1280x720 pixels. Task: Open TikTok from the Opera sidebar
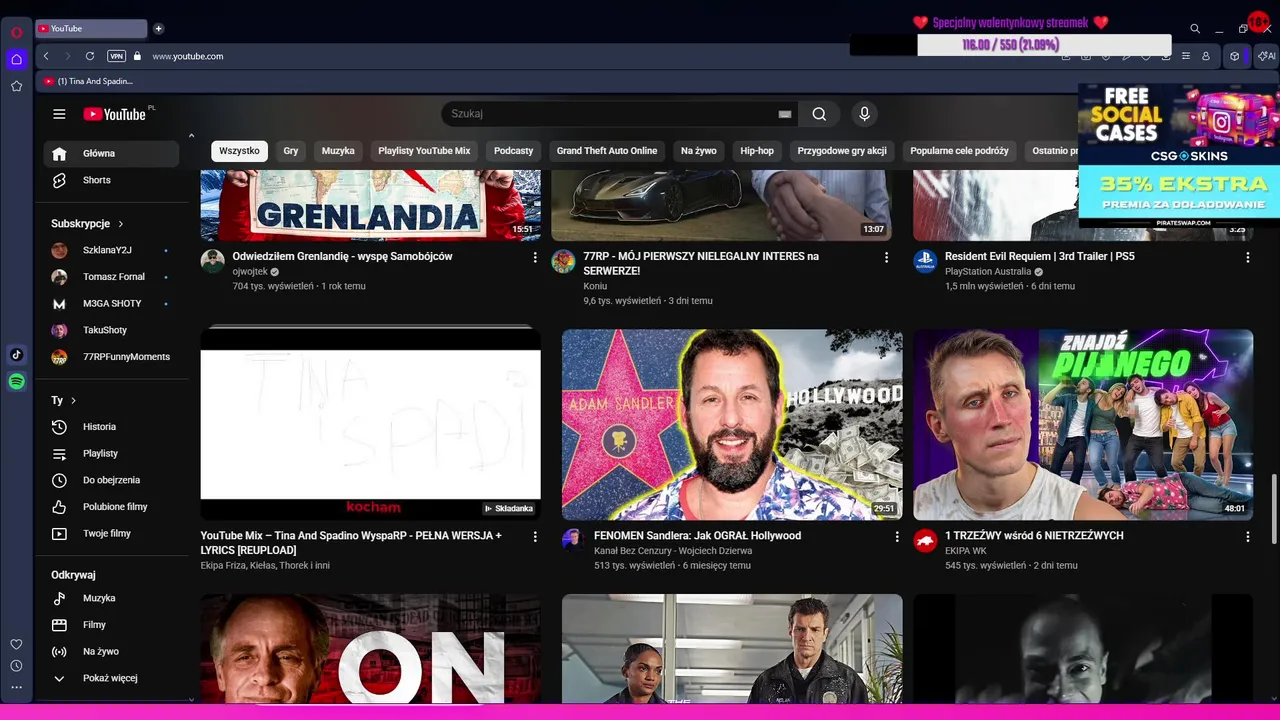pos(16,355)
